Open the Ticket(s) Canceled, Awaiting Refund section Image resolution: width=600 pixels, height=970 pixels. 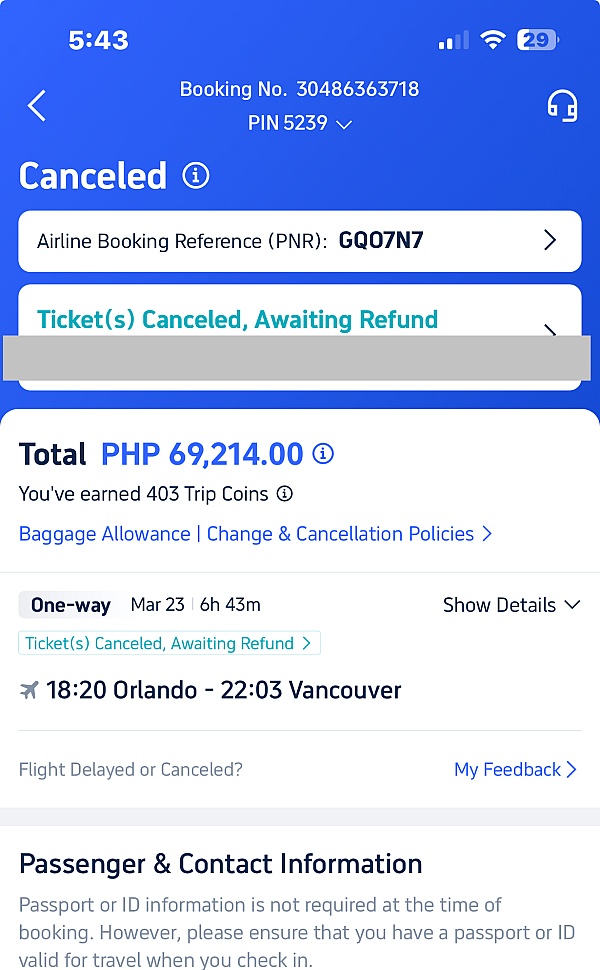pos(300,319)
